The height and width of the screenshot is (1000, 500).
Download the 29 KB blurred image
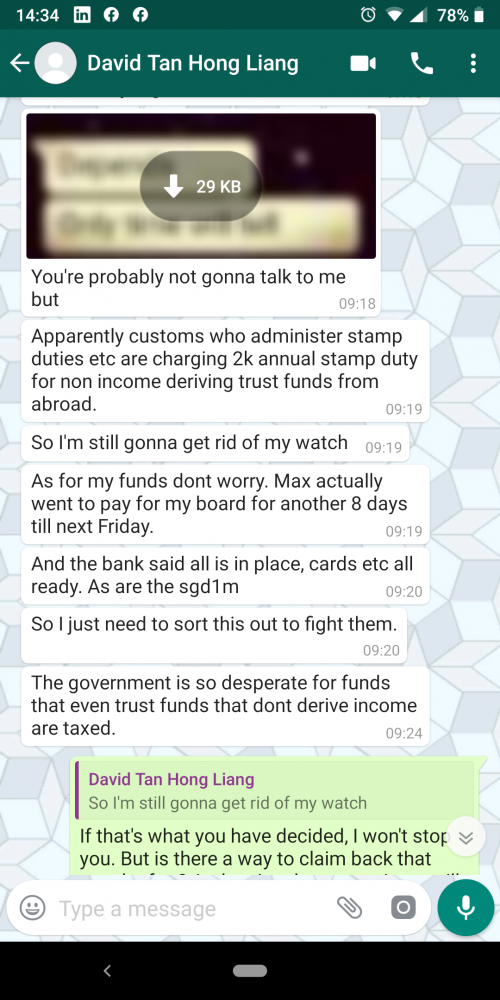(201, 186)
